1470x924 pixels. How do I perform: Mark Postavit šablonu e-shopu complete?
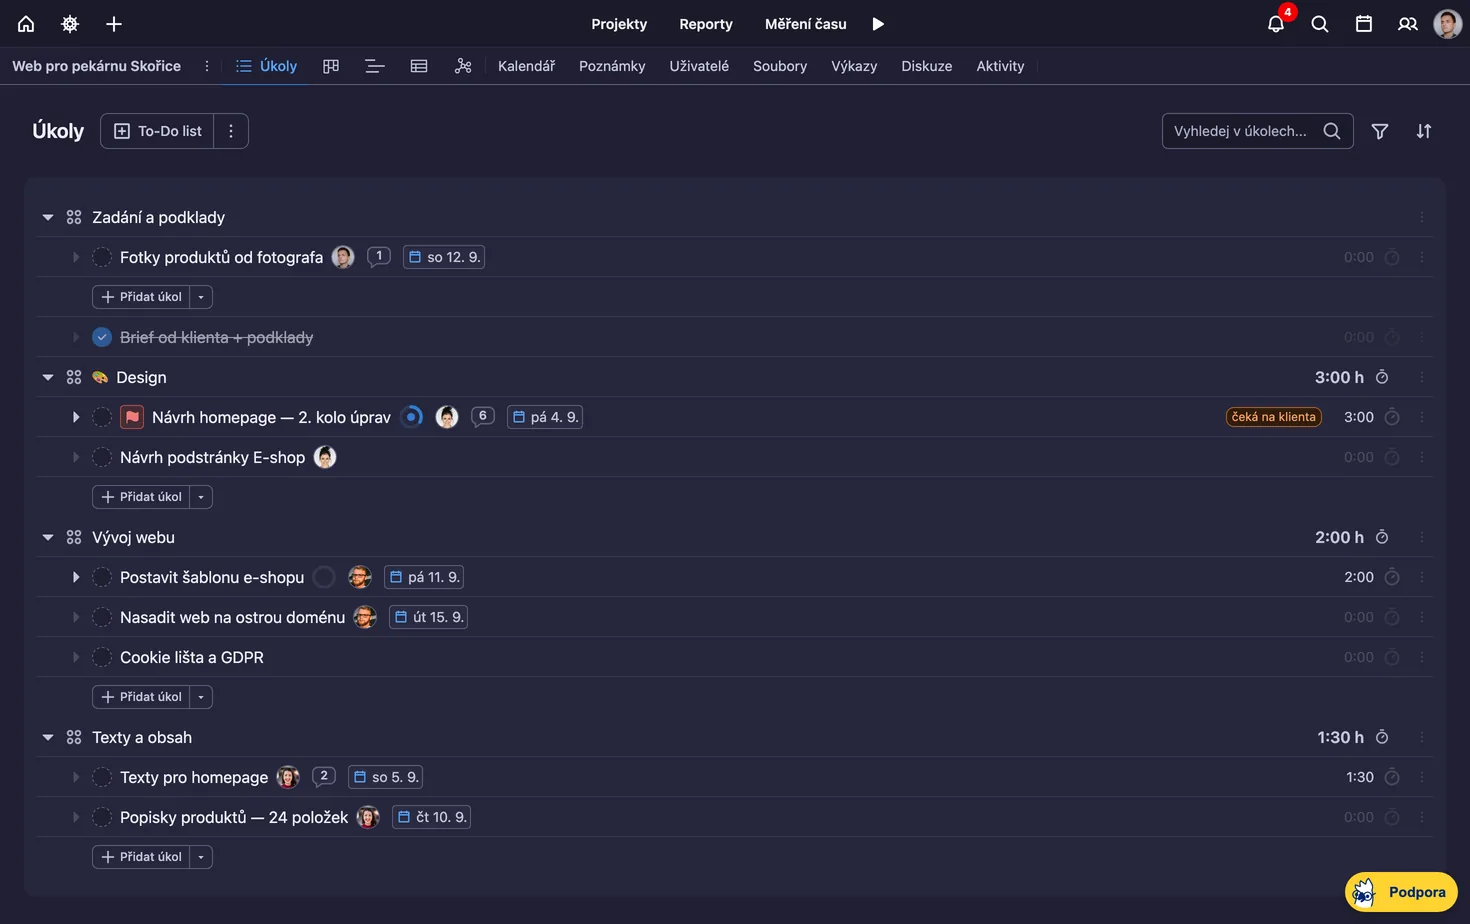click(102, 577)
